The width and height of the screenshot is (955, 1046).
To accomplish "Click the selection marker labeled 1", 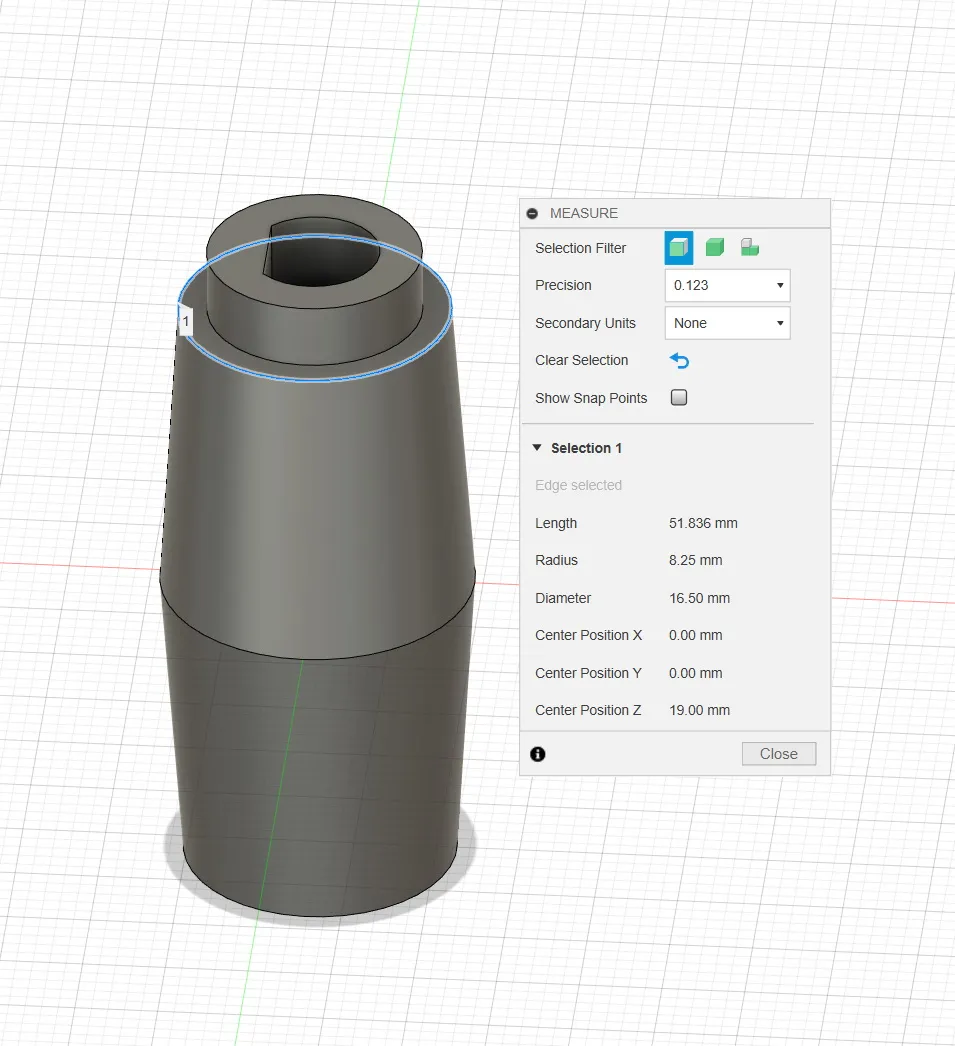I will (185, 322).
